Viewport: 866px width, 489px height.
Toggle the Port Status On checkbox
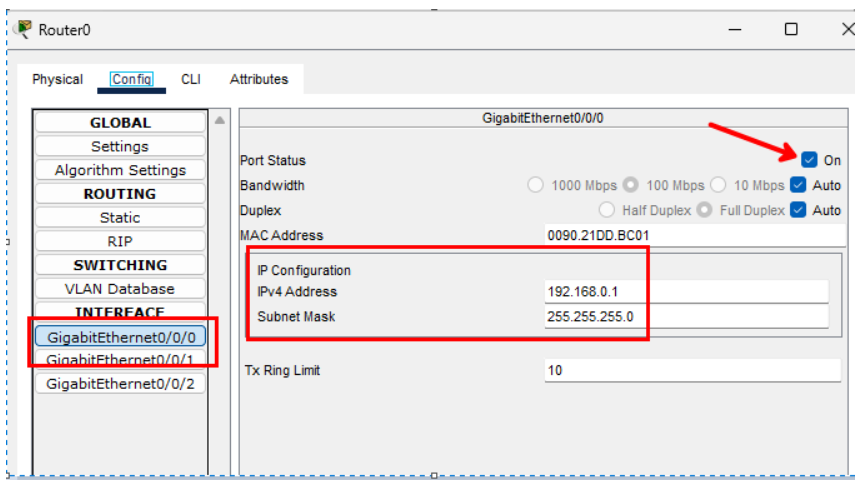pyautogui.click(x=809, y=160)
